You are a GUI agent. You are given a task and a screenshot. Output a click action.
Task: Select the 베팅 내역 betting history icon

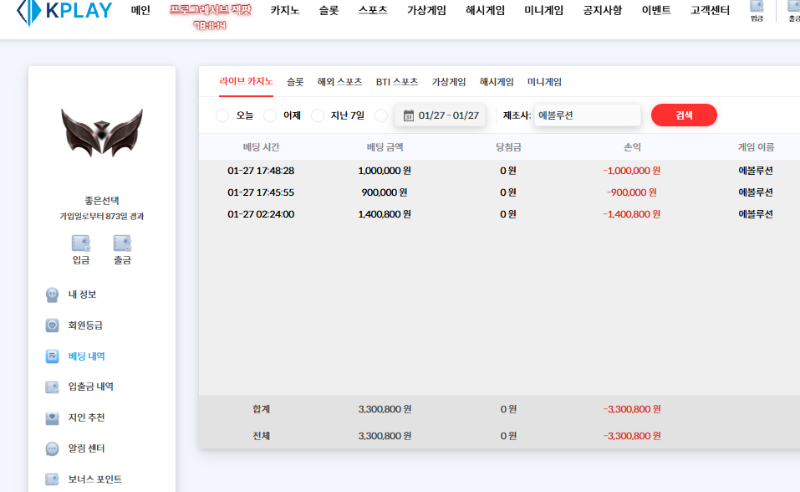[x=52, y=356]
